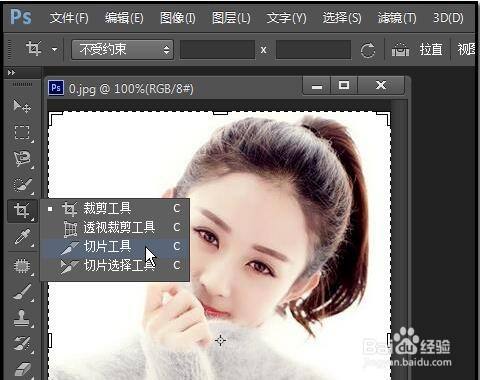
Task: Choose 切片选择工具 from the flyout
Action: pos(115,266)
